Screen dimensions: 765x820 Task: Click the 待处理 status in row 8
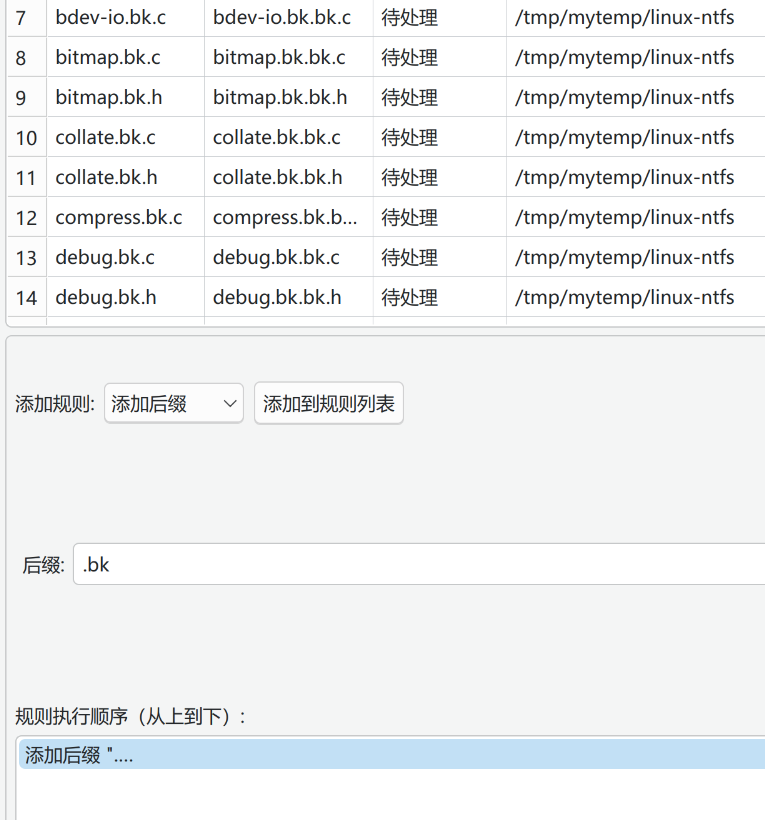440,57
